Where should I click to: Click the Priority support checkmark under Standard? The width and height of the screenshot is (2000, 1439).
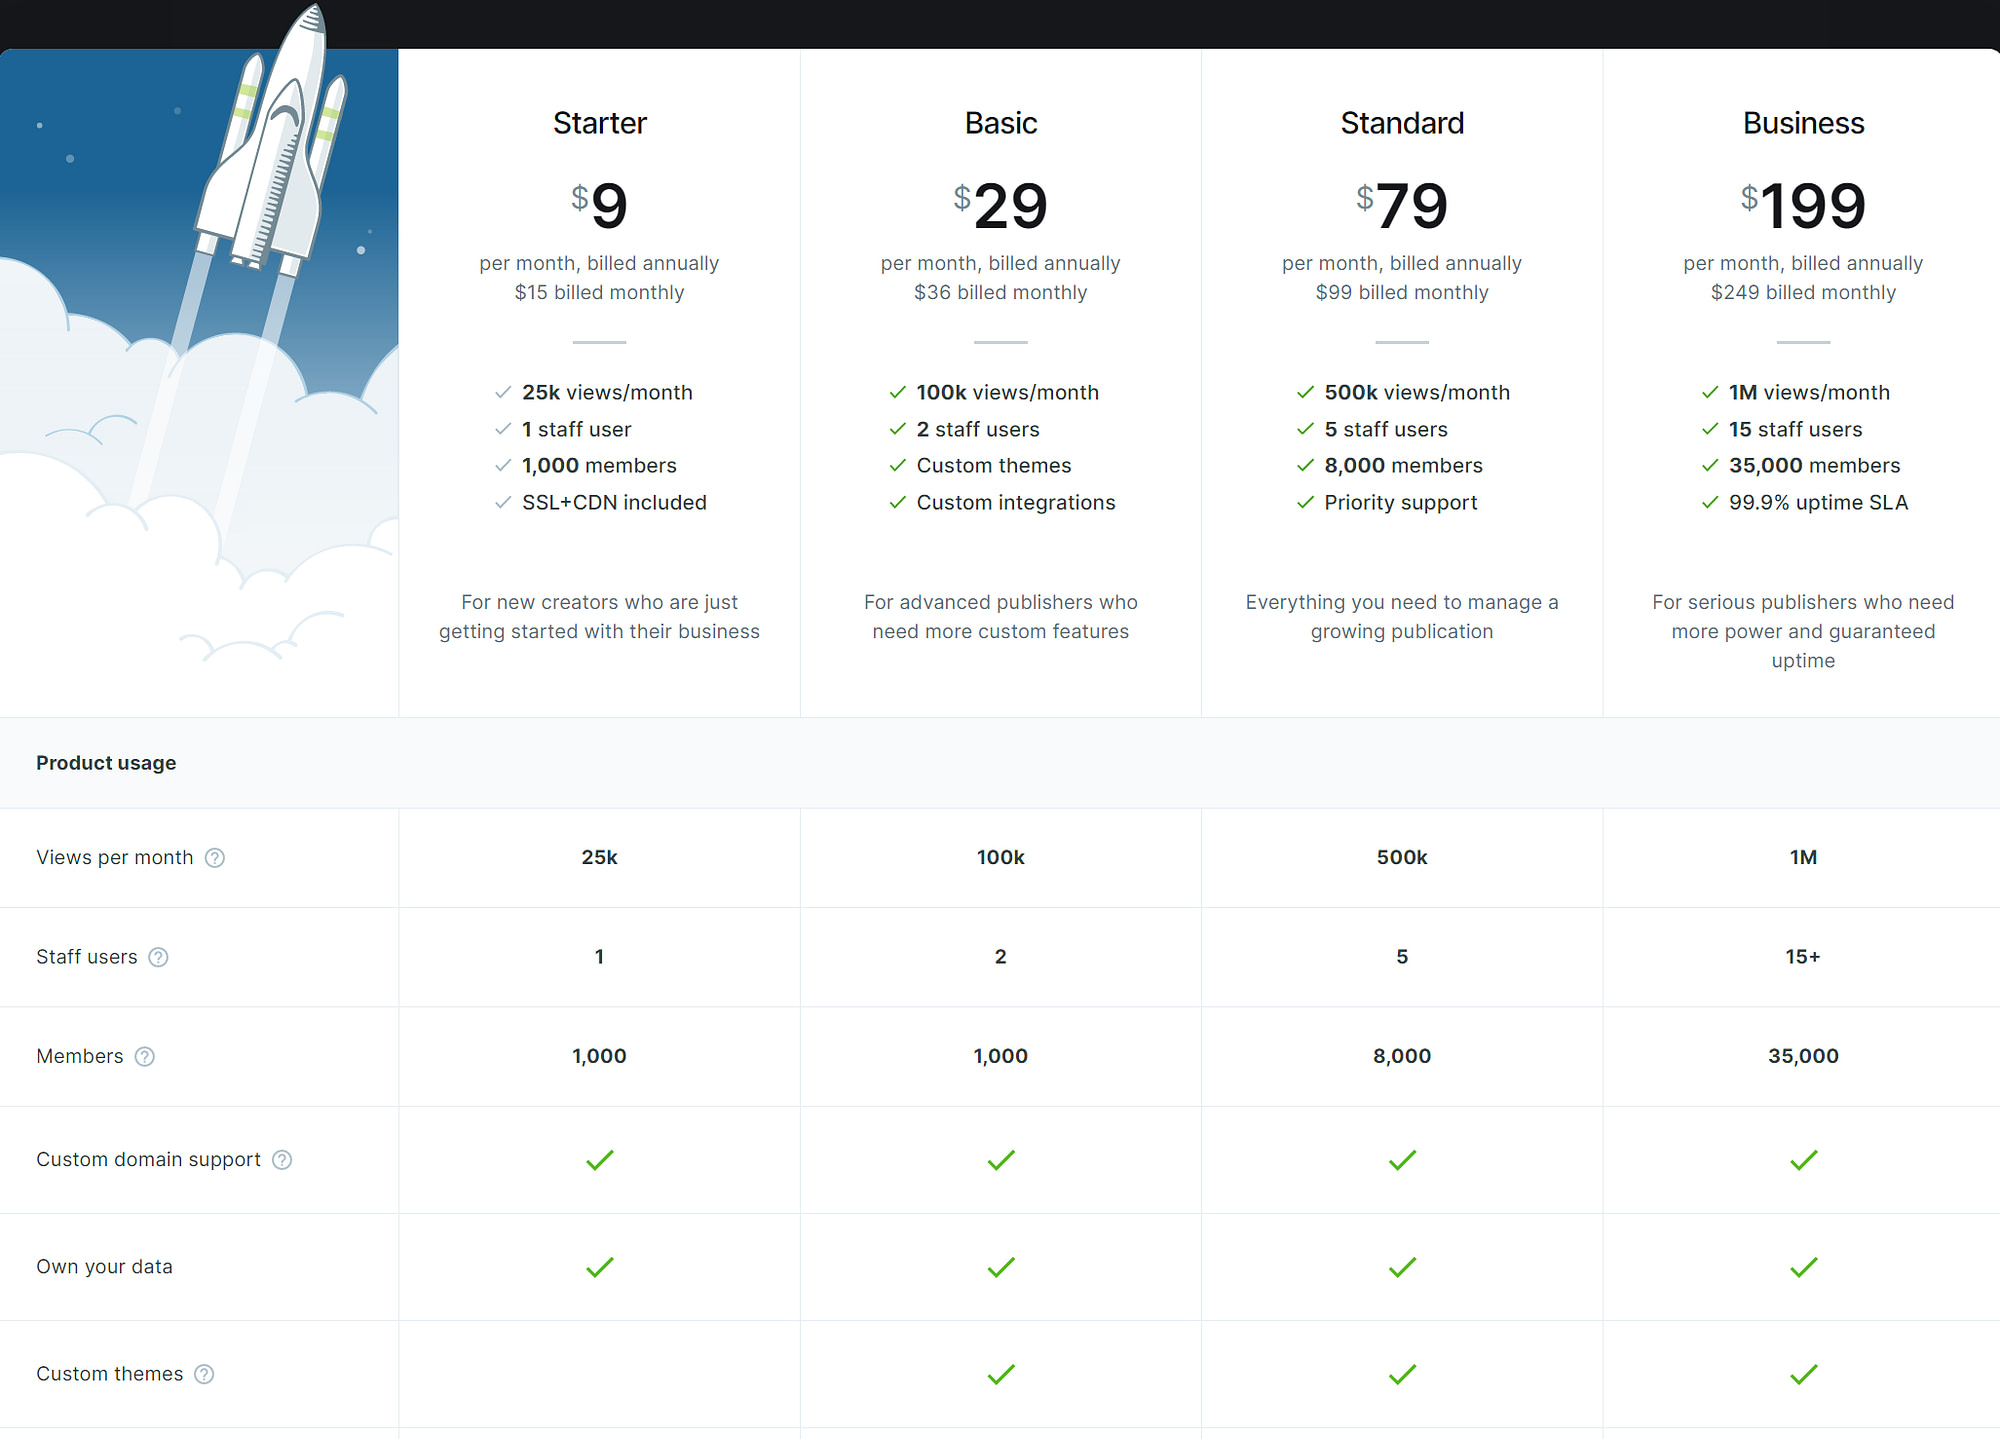click(x=1306, y=503)
